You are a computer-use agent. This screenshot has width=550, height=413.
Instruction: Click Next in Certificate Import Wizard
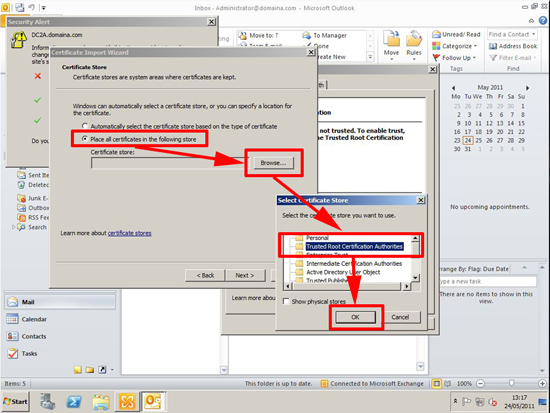[x=245, y=275]
